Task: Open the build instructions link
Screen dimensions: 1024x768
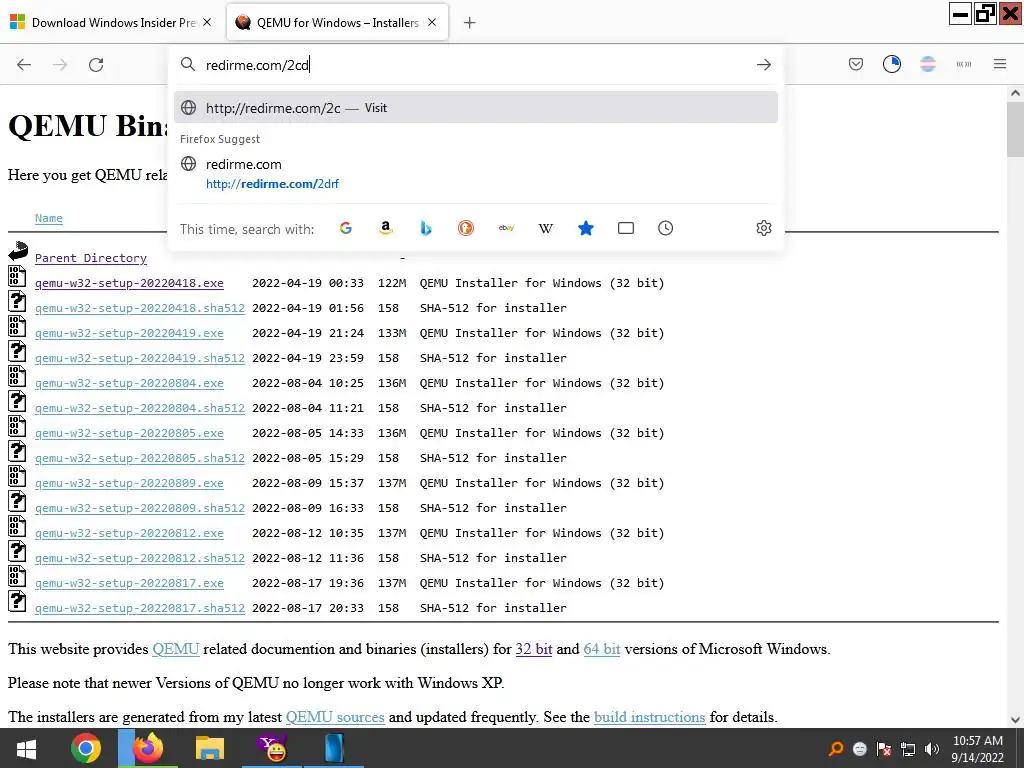Action: coord(649,717)
